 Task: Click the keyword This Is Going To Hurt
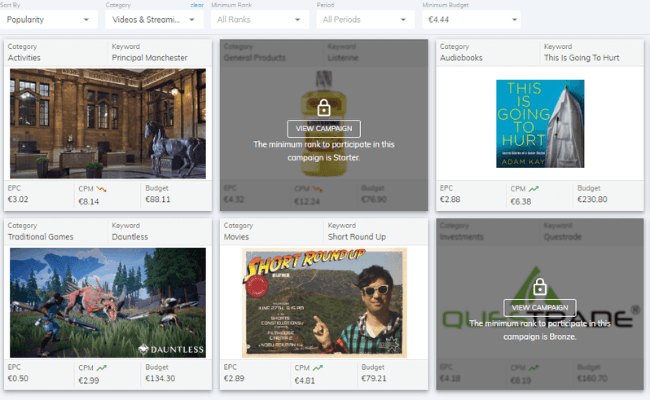pos(582,58)
